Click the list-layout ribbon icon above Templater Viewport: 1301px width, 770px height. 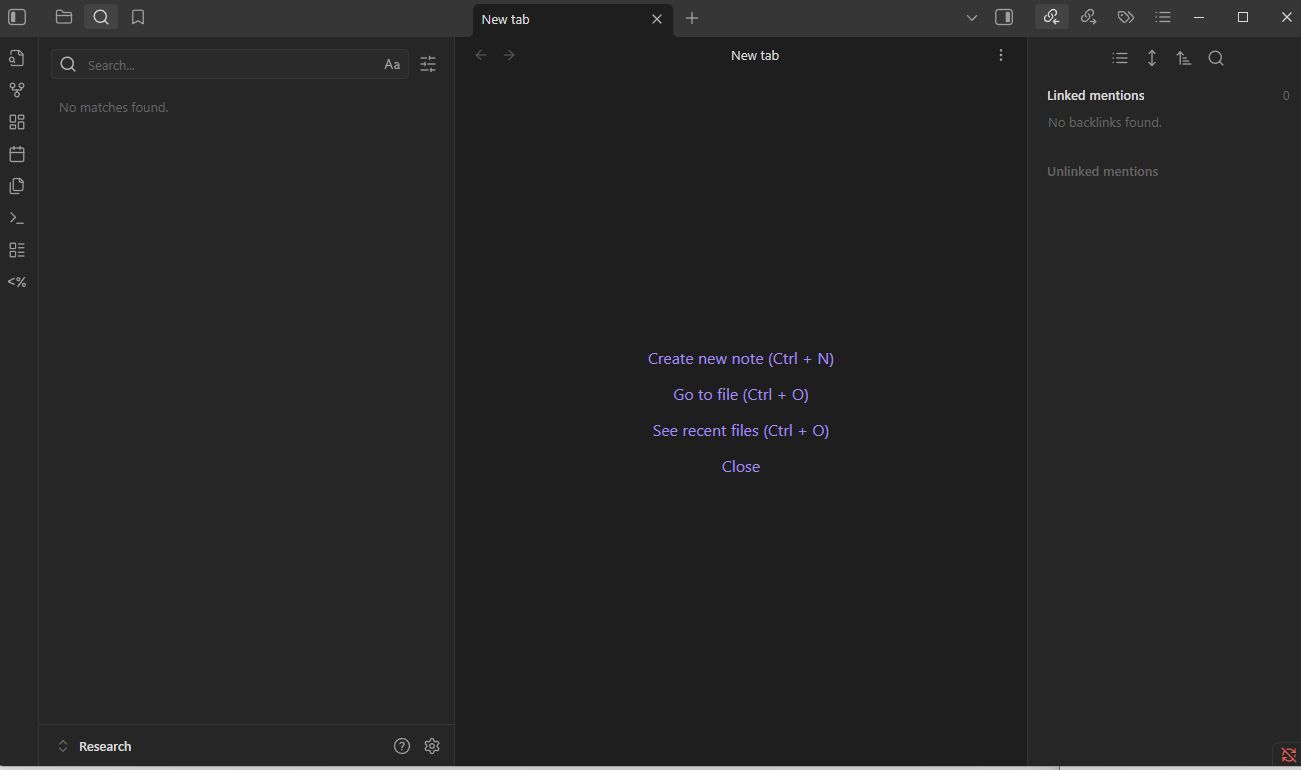(x=17, y=250)
